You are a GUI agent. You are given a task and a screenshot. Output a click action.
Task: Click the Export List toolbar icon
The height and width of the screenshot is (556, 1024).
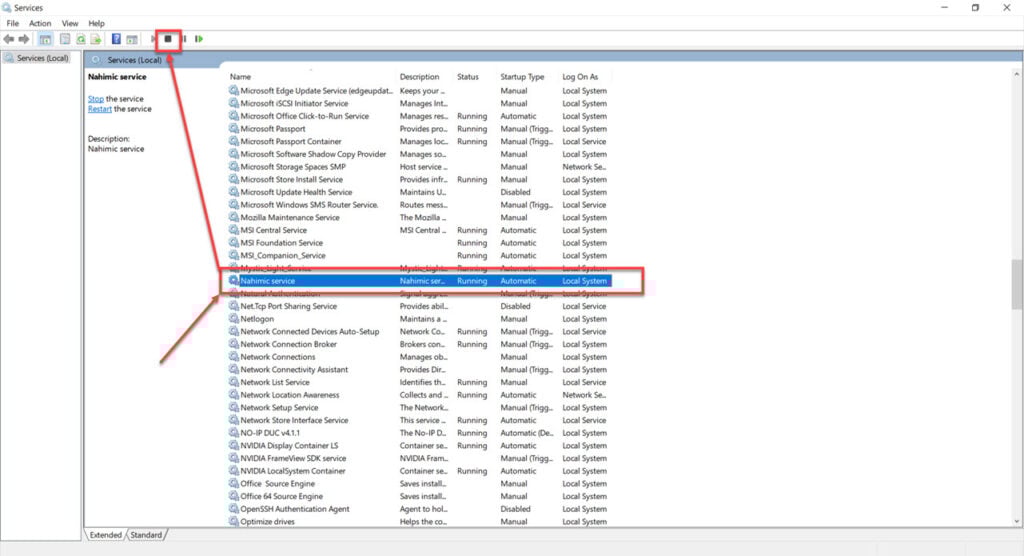pos(96,39)
